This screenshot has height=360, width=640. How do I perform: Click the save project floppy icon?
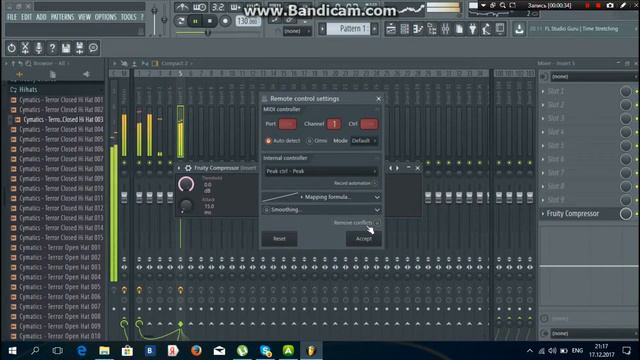(66, 48)
